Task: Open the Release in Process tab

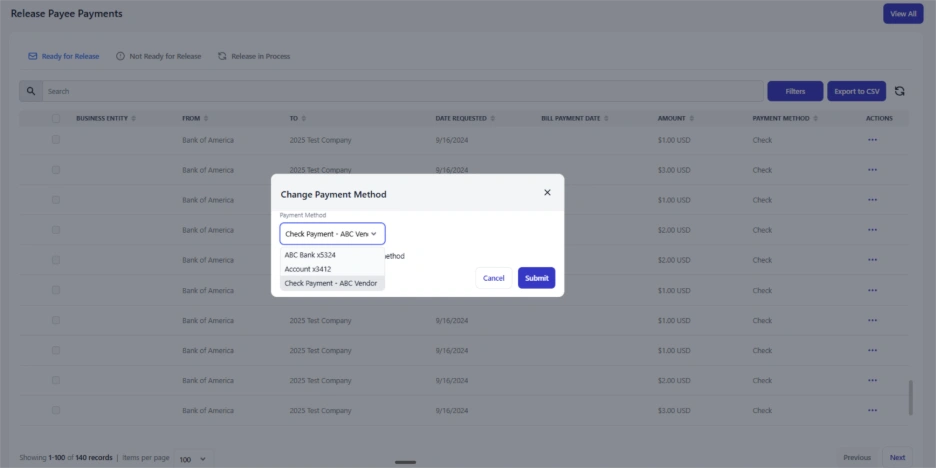Action: pos(254,56)
